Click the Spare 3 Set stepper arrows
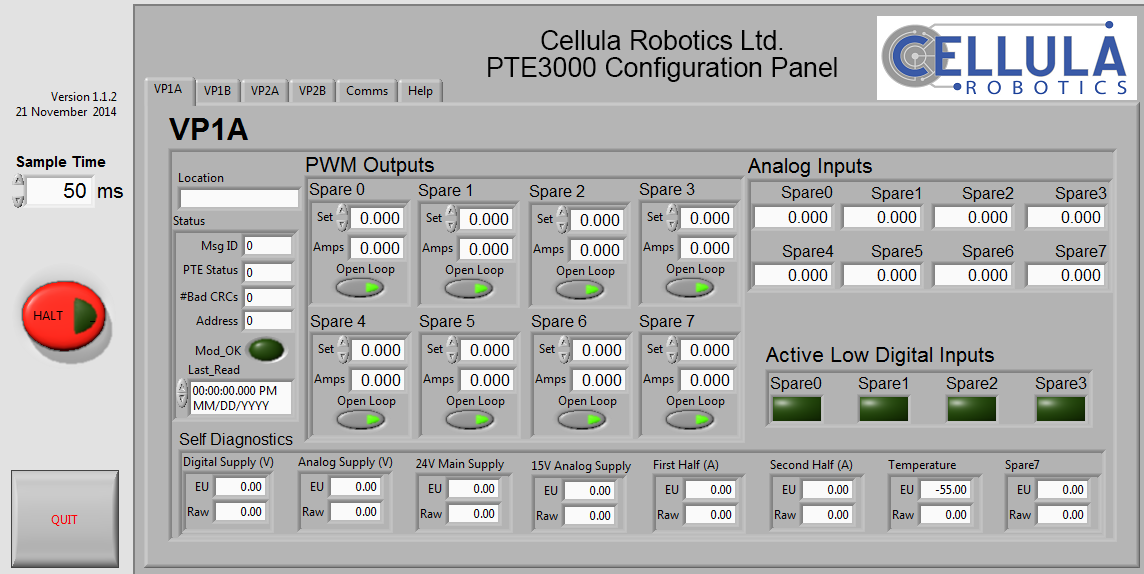This screenshot has height=574, width=1144. [x=672, y=218]
